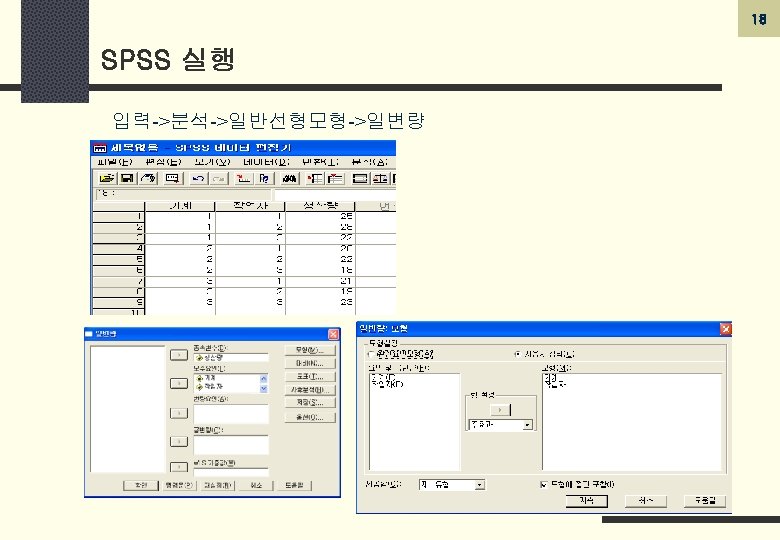Click Cancel (취소) in Univariate dialog
Image resolution: width=780 pixels, height=540 pixels.
tap(256, 485)
